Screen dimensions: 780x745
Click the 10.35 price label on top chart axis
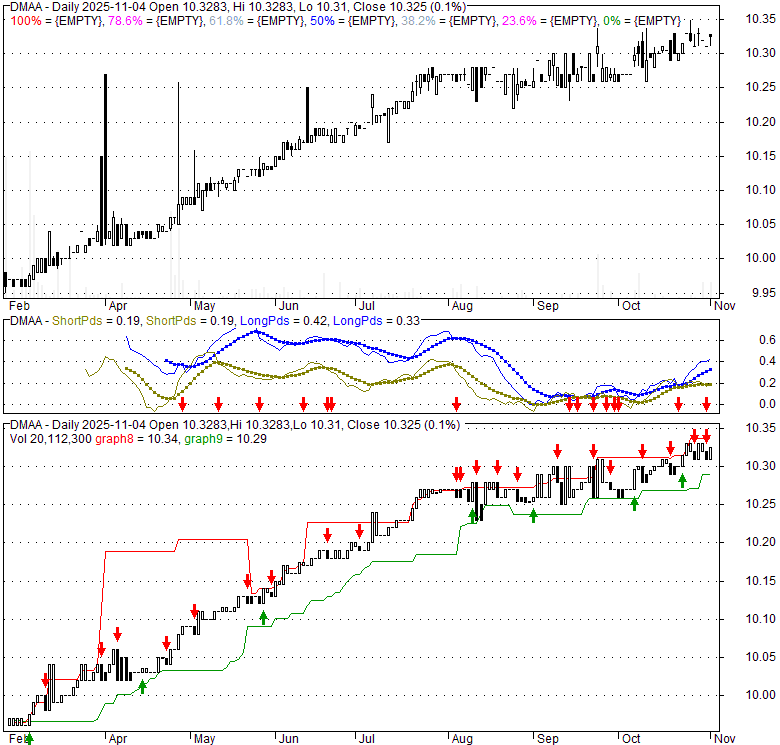click(760, 19)
